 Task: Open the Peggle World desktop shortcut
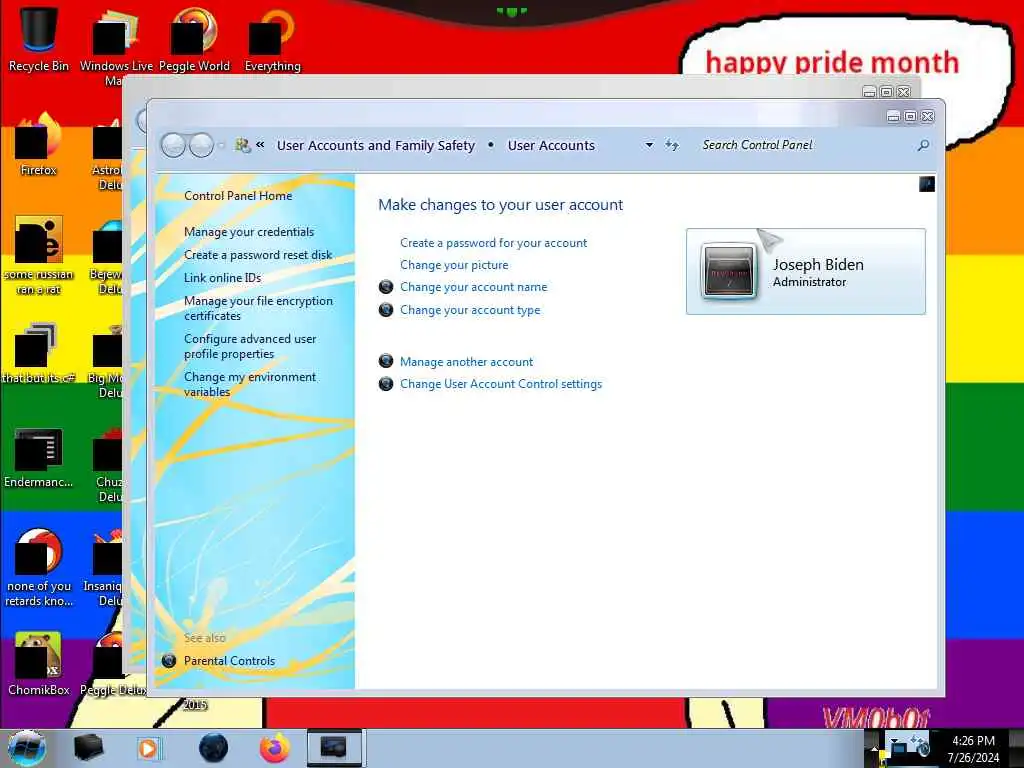tap(194, 38)
